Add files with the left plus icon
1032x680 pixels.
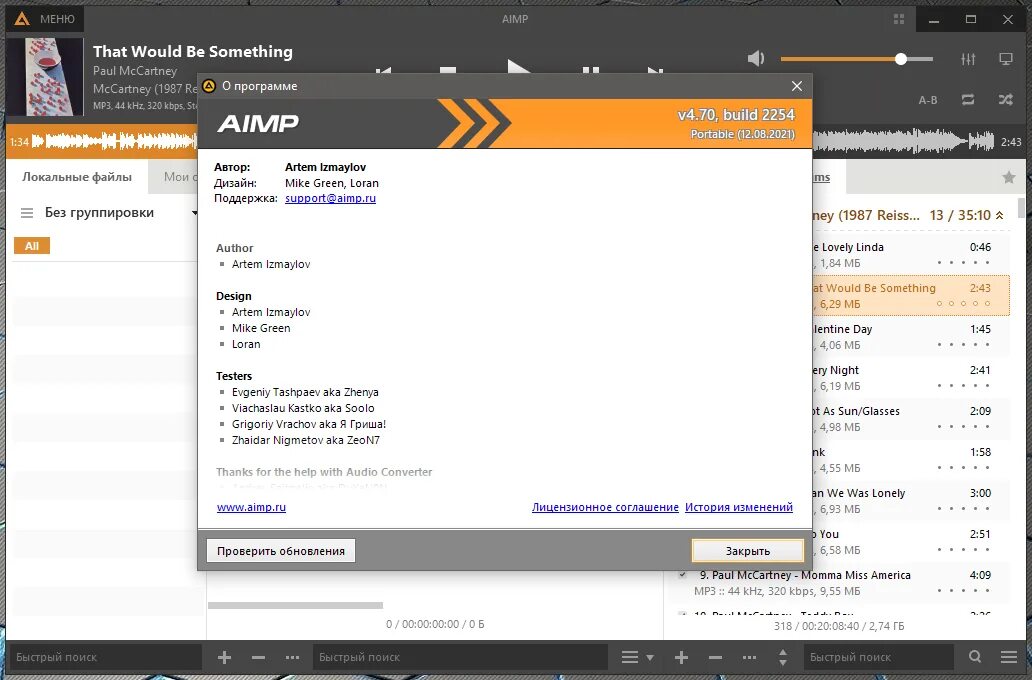(x=224, y=657)
